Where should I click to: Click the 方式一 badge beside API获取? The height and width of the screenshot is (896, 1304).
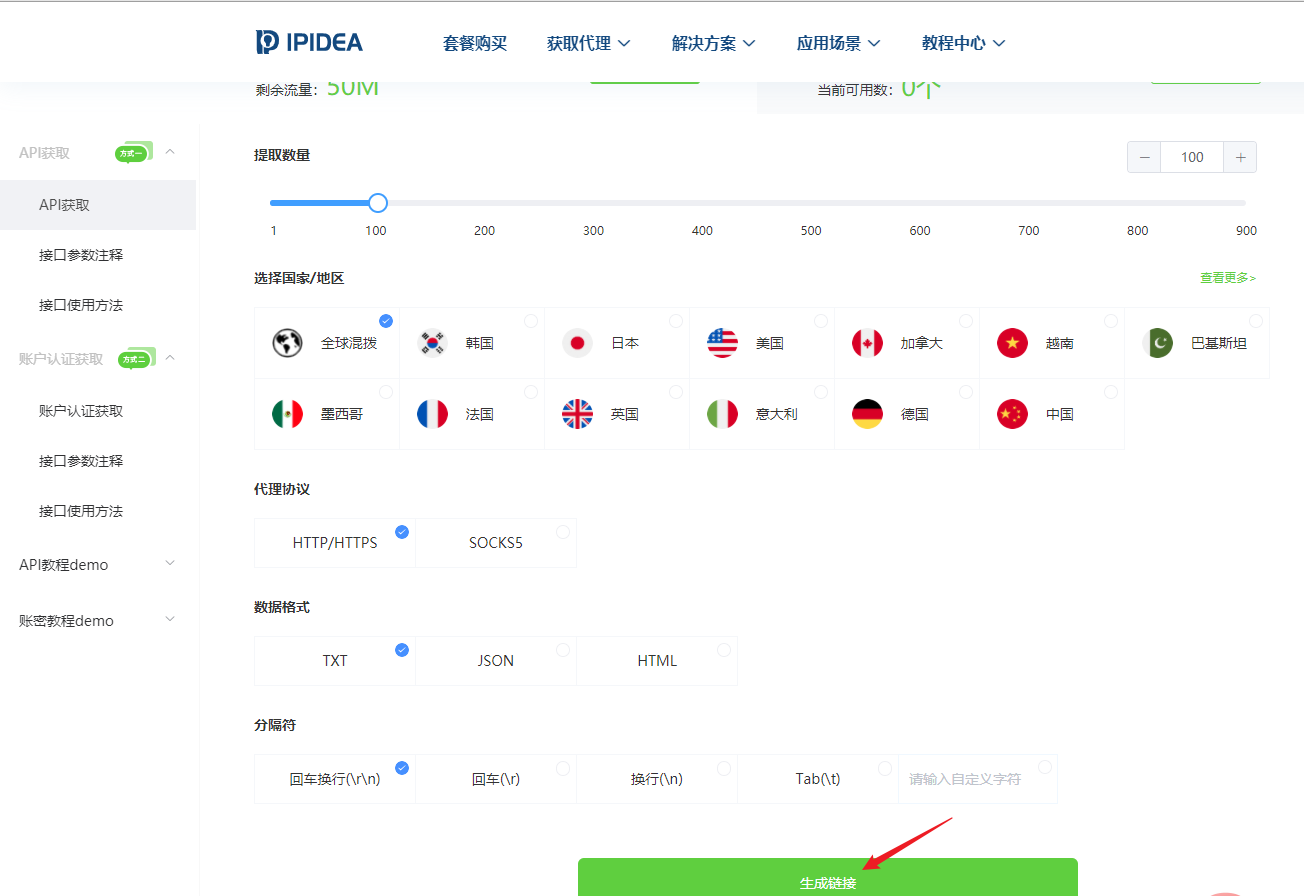point(133,153)
